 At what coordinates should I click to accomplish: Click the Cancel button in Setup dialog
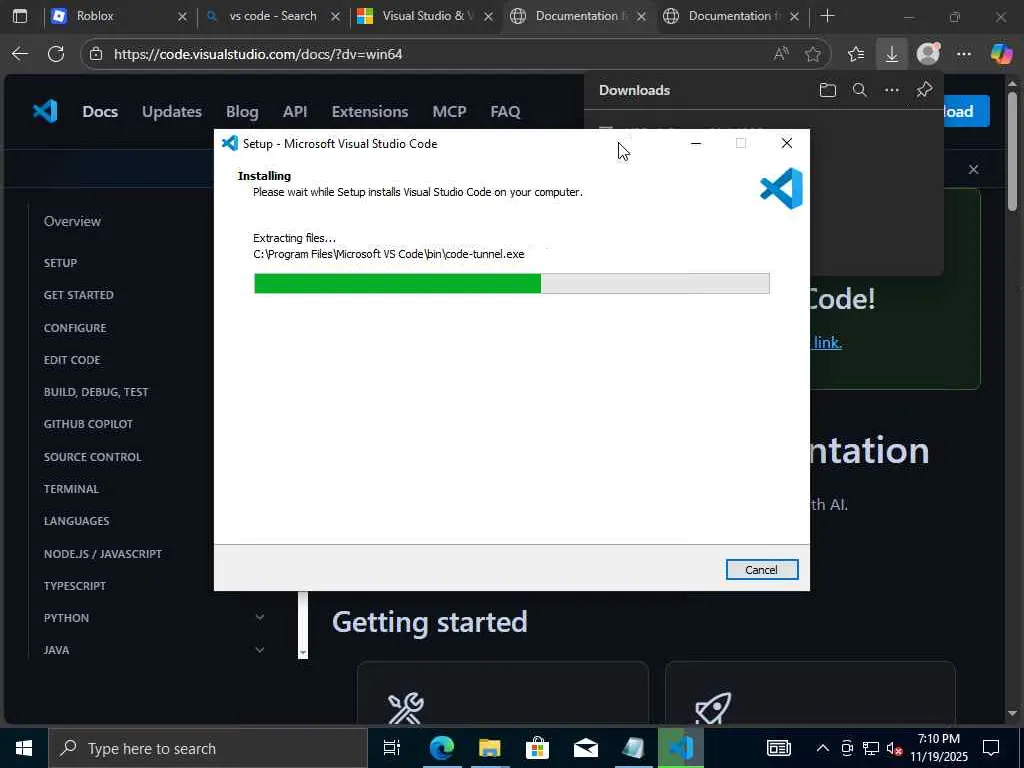(x=761, y=569)
